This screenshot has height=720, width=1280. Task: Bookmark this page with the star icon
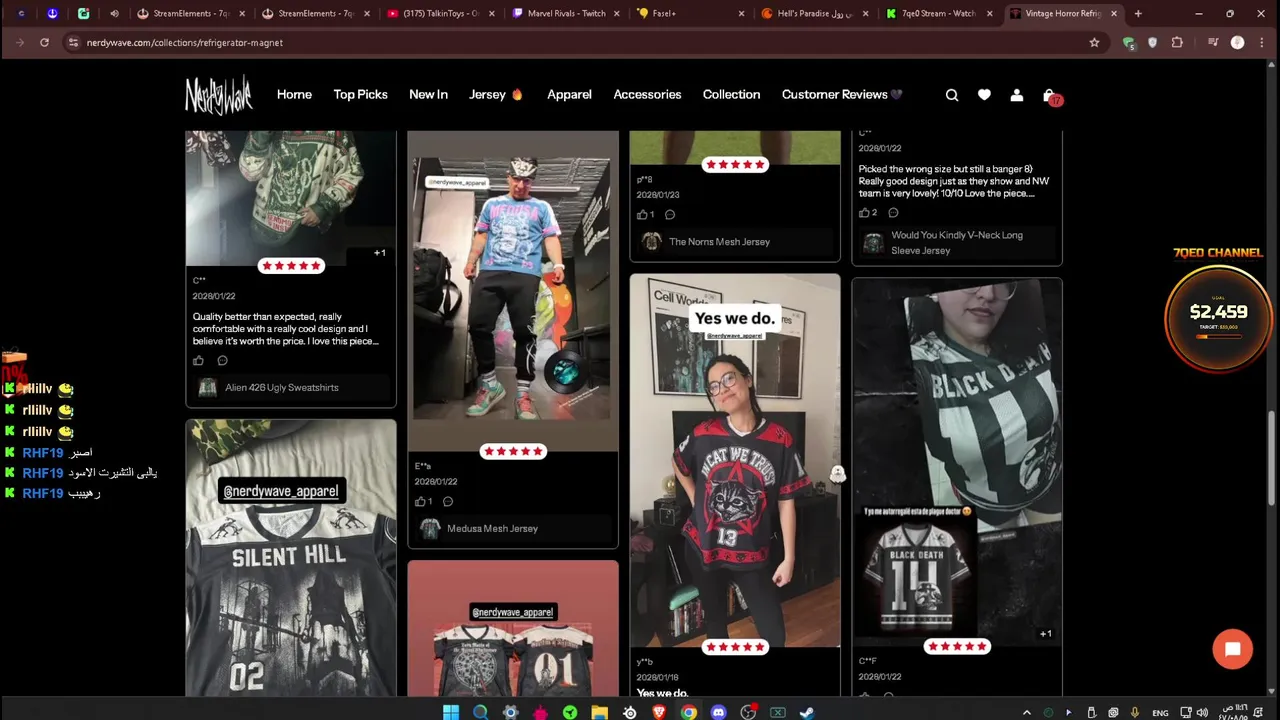1094,43
